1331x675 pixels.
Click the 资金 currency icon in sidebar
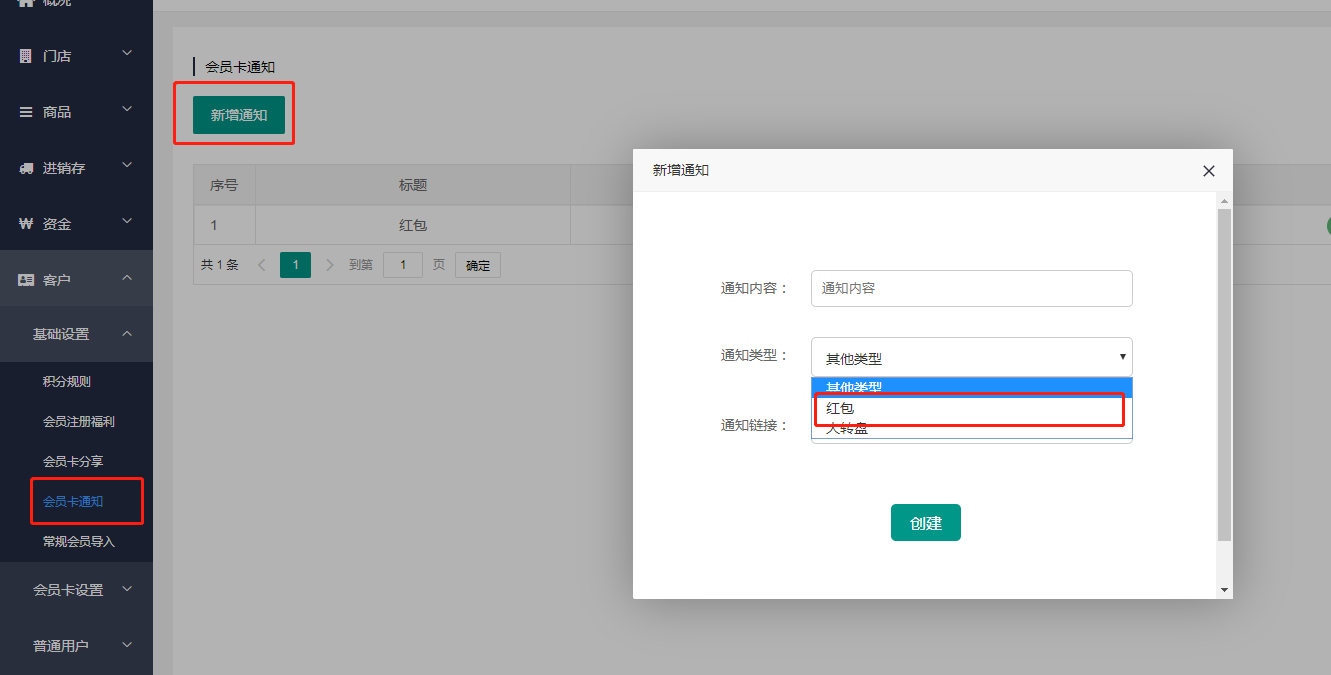click(26, 224)
